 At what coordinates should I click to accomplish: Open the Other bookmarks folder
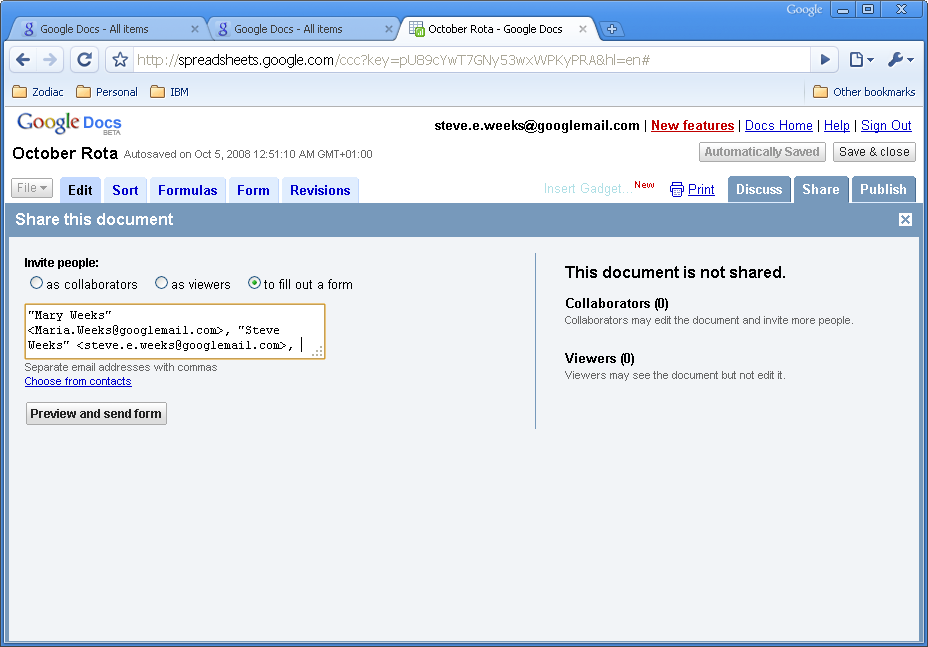coord(864,92)
